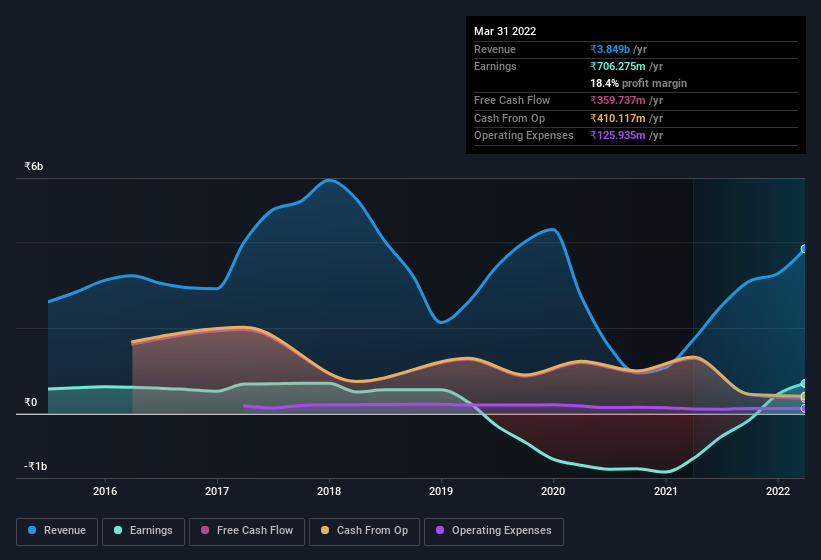Viewport: 821px width, 560px height.
Task: Click the Mar 31 2022 tooltip date
Action: [505, 31]
